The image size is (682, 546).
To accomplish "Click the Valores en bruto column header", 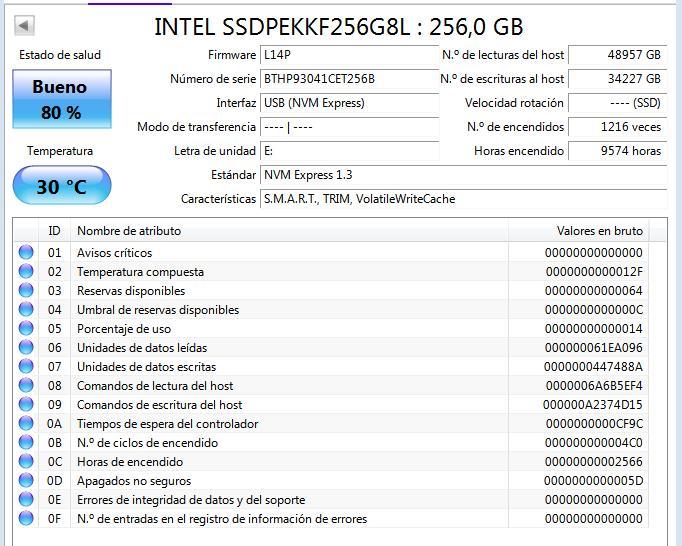I will point(599,231).
